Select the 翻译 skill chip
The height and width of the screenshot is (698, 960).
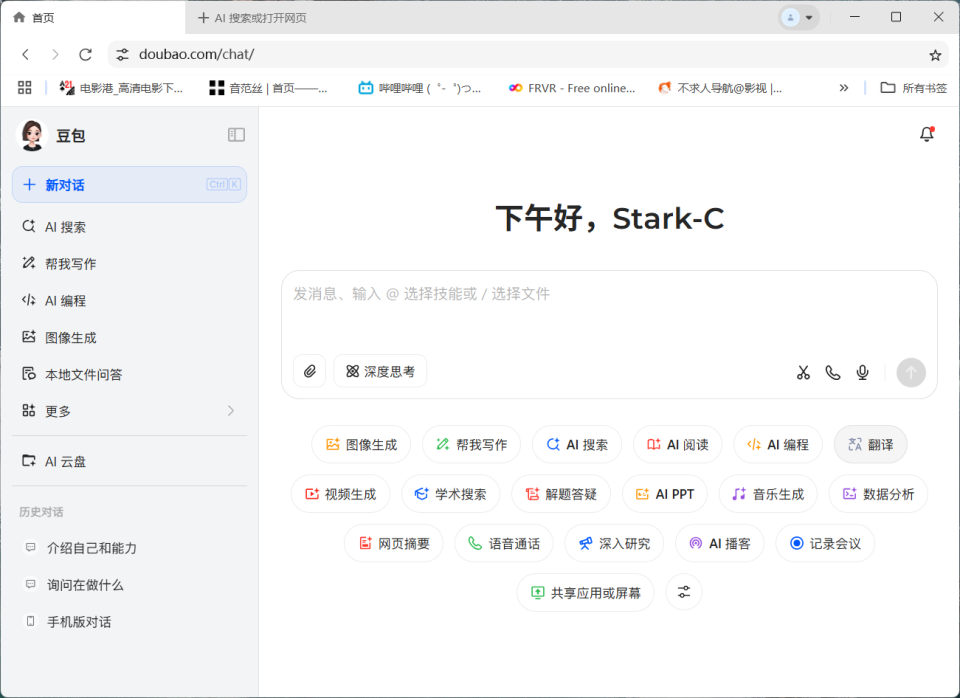(871, 445)
